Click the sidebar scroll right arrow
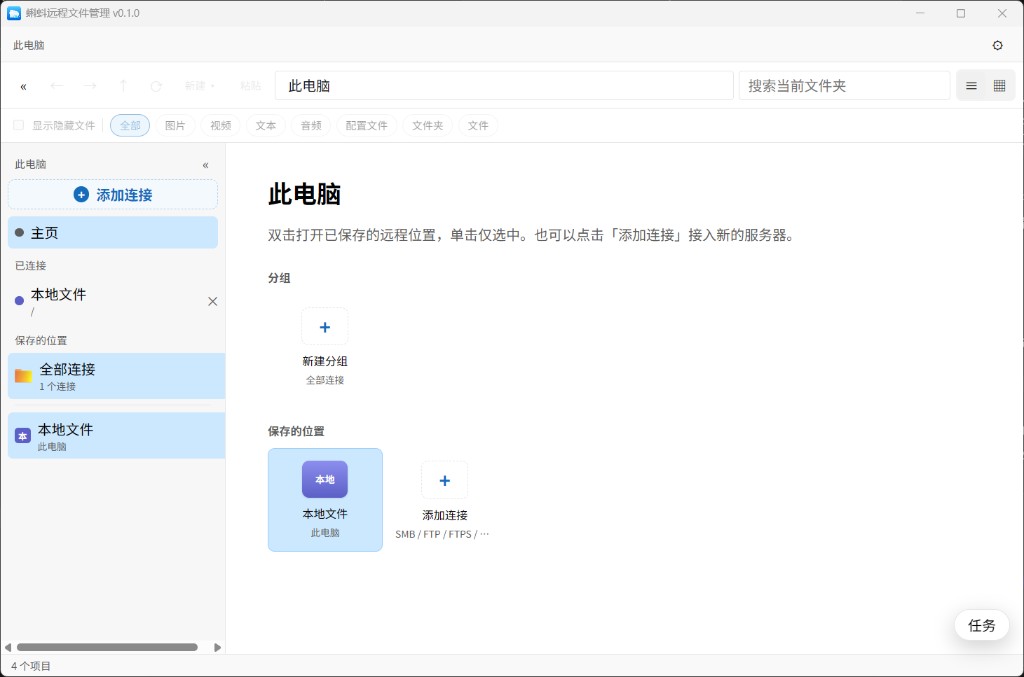1024x677 pixels. 217,648
